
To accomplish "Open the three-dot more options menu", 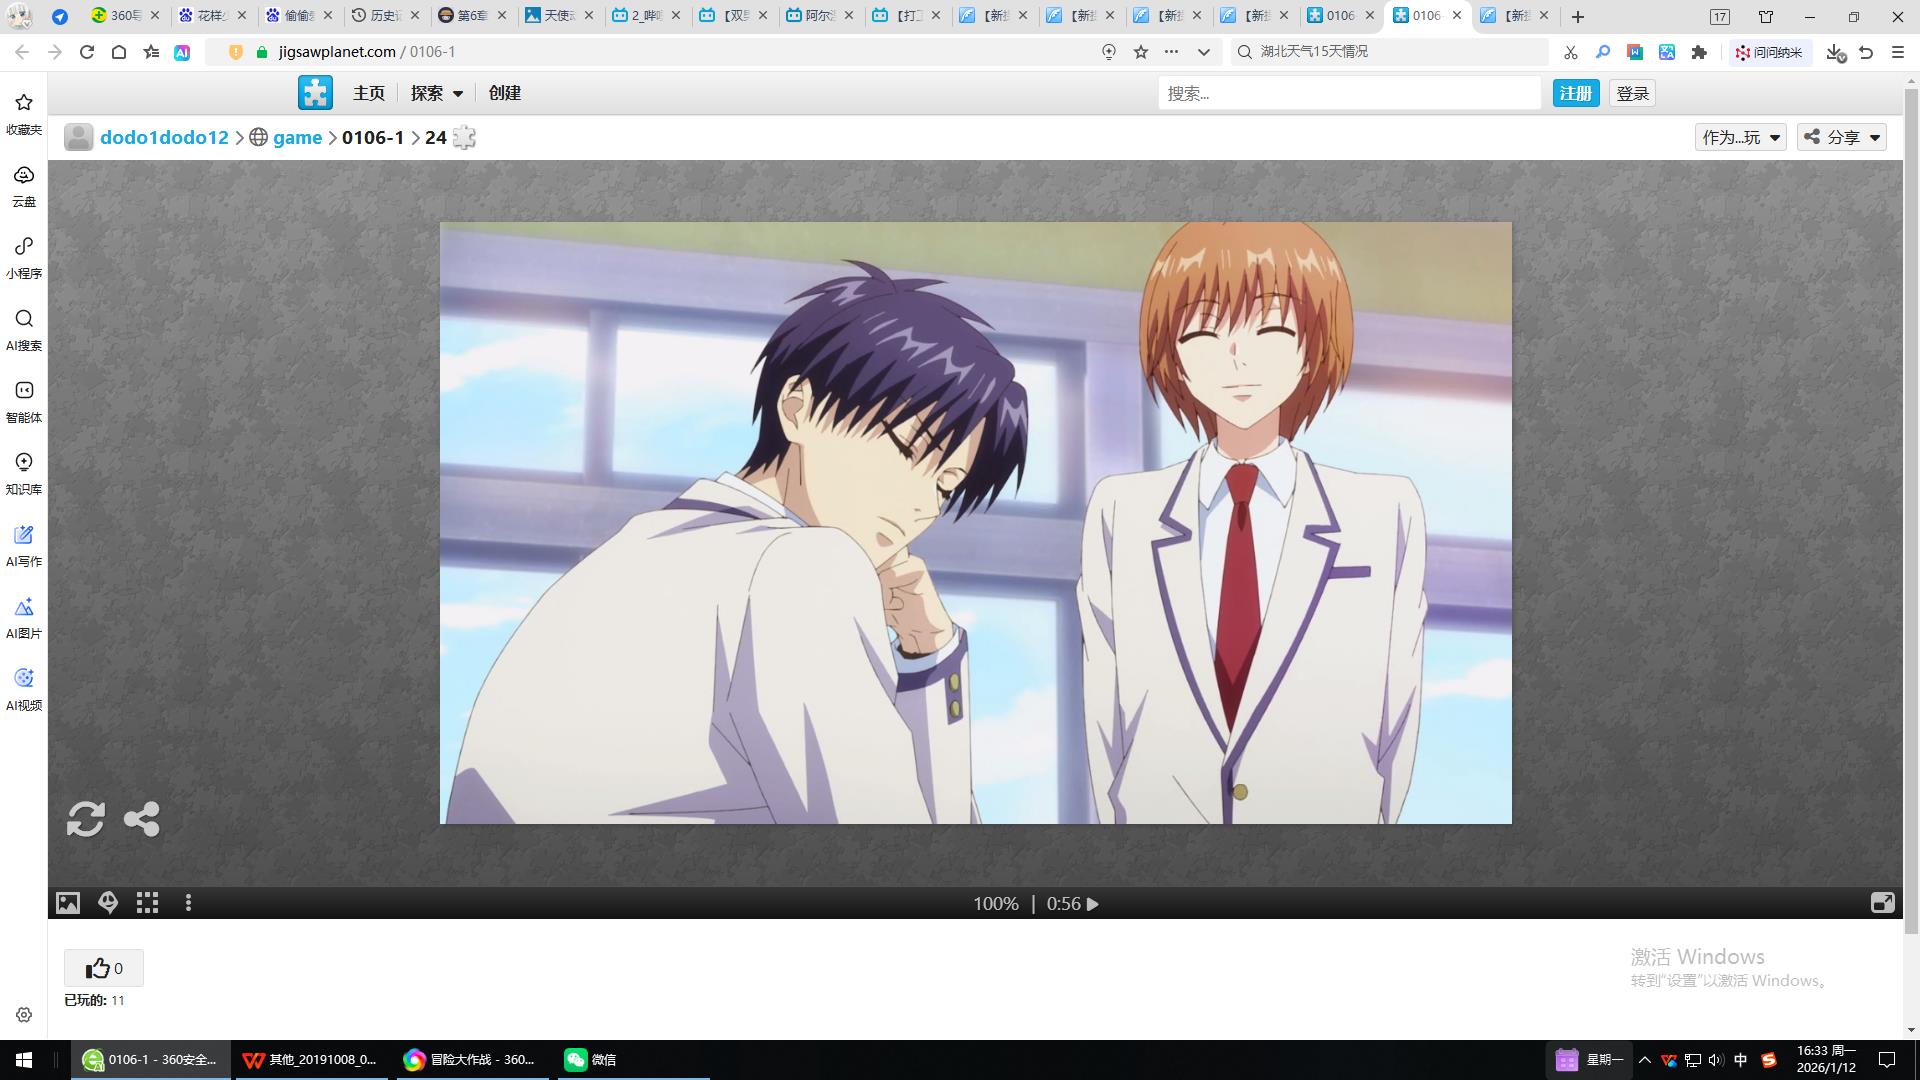I will [188, 903].
